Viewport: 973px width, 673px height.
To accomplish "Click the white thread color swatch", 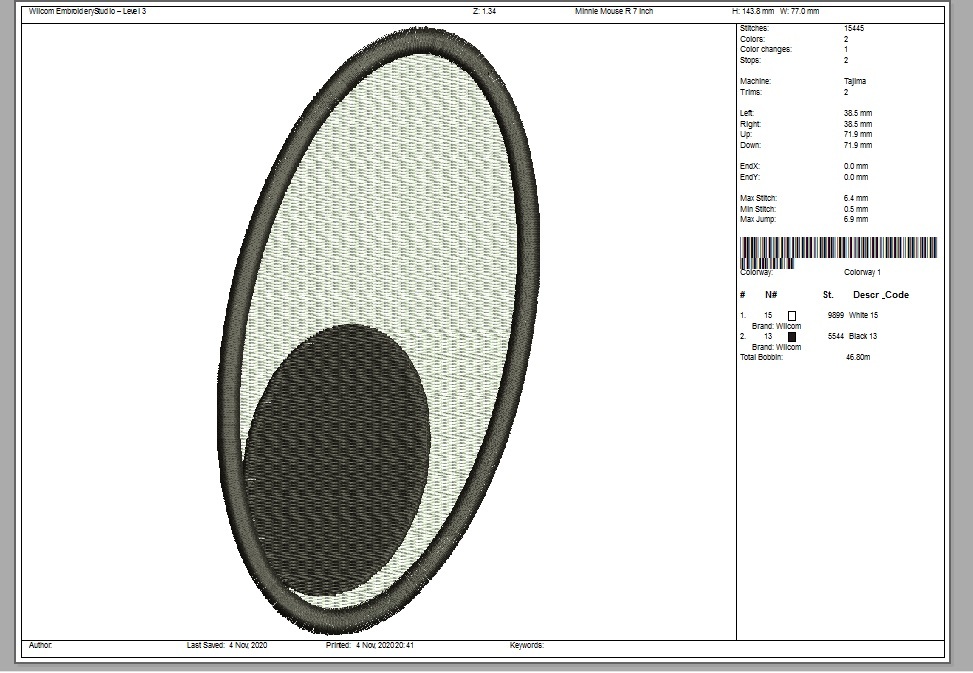I will [792, 316].
